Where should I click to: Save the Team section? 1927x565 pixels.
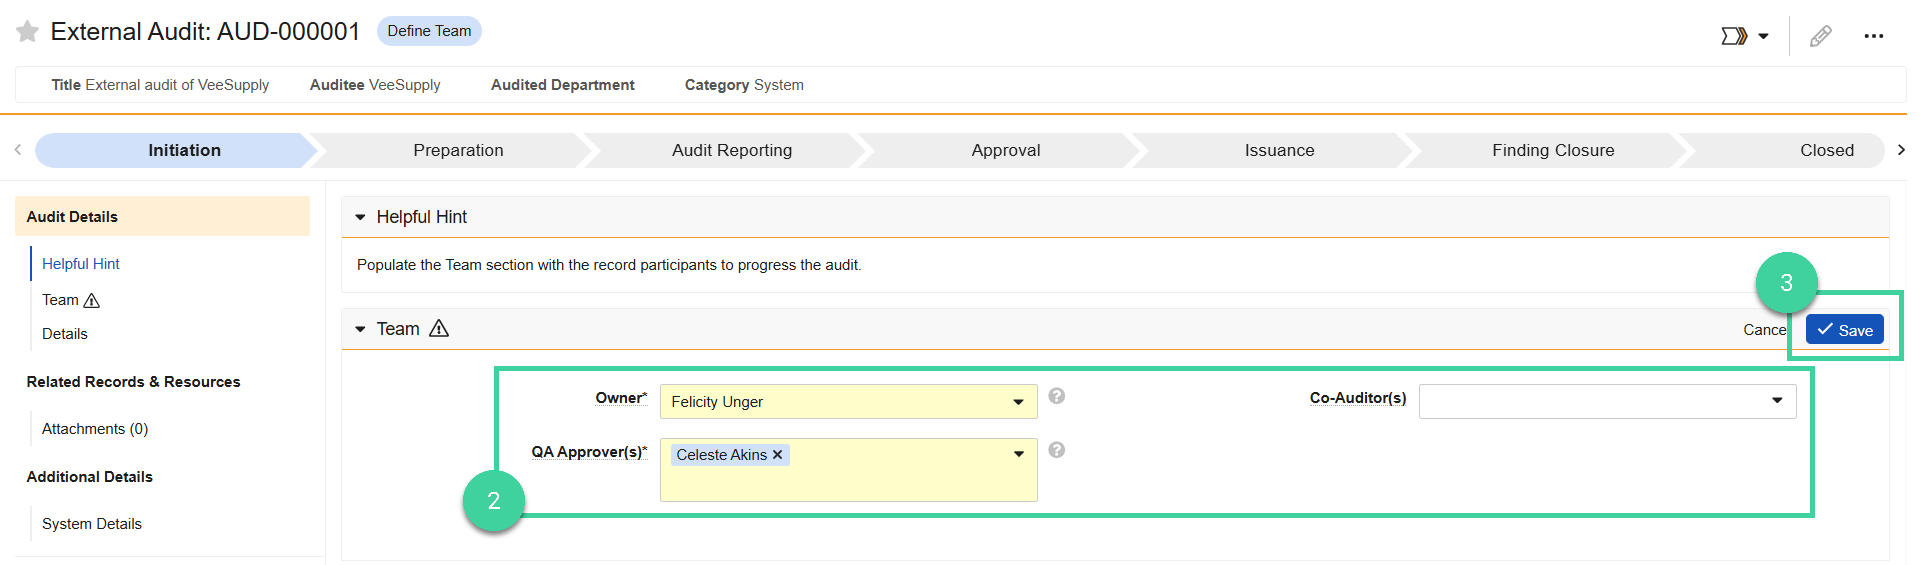1845,329
